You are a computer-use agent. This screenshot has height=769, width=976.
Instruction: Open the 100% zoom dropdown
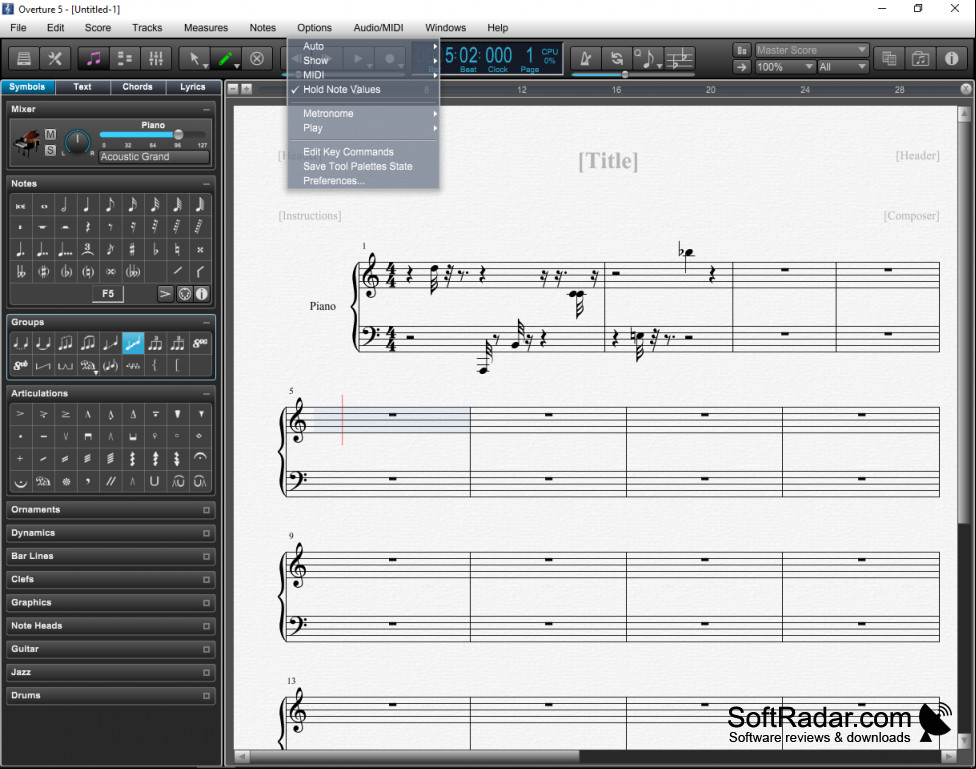pos(784,67)
